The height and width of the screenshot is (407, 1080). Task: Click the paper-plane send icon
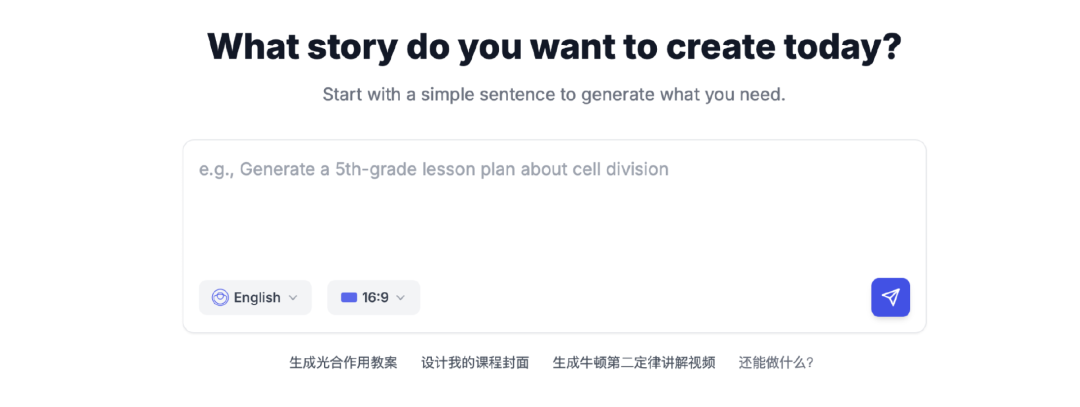890,297
